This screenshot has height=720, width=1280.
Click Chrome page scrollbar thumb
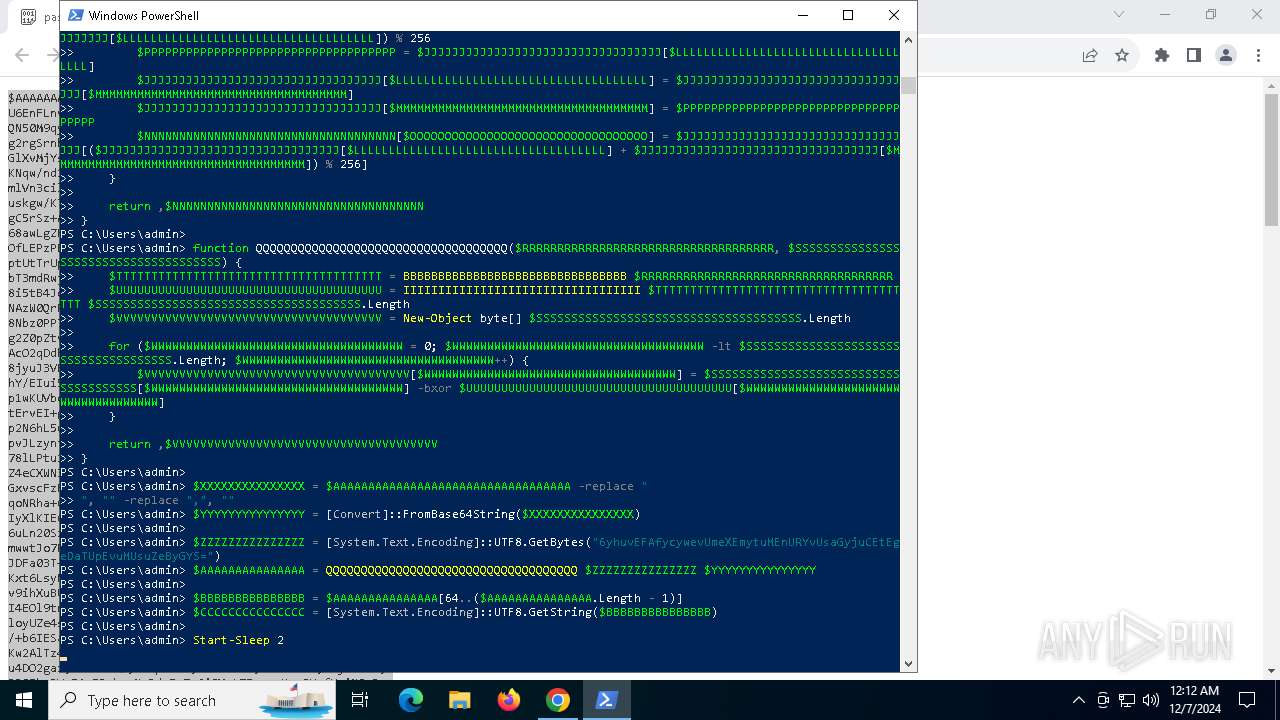1272,160
